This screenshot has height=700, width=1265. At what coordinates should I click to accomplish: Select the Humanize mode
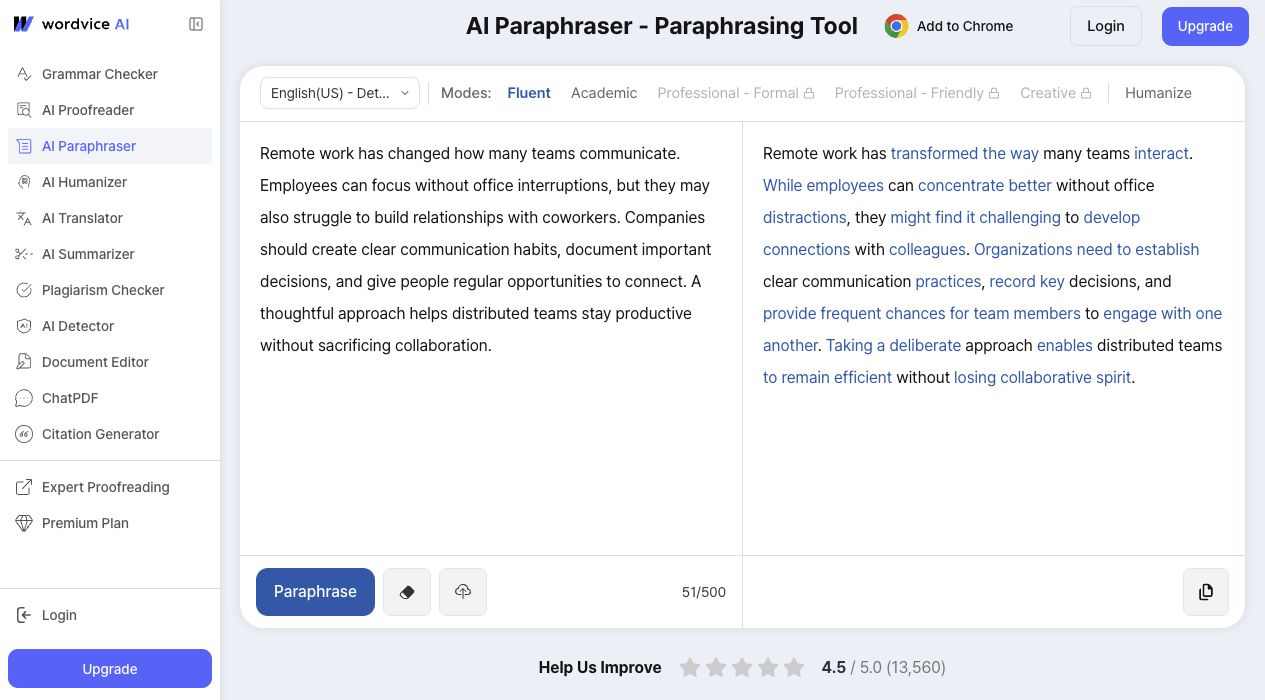pos(1158,93)
